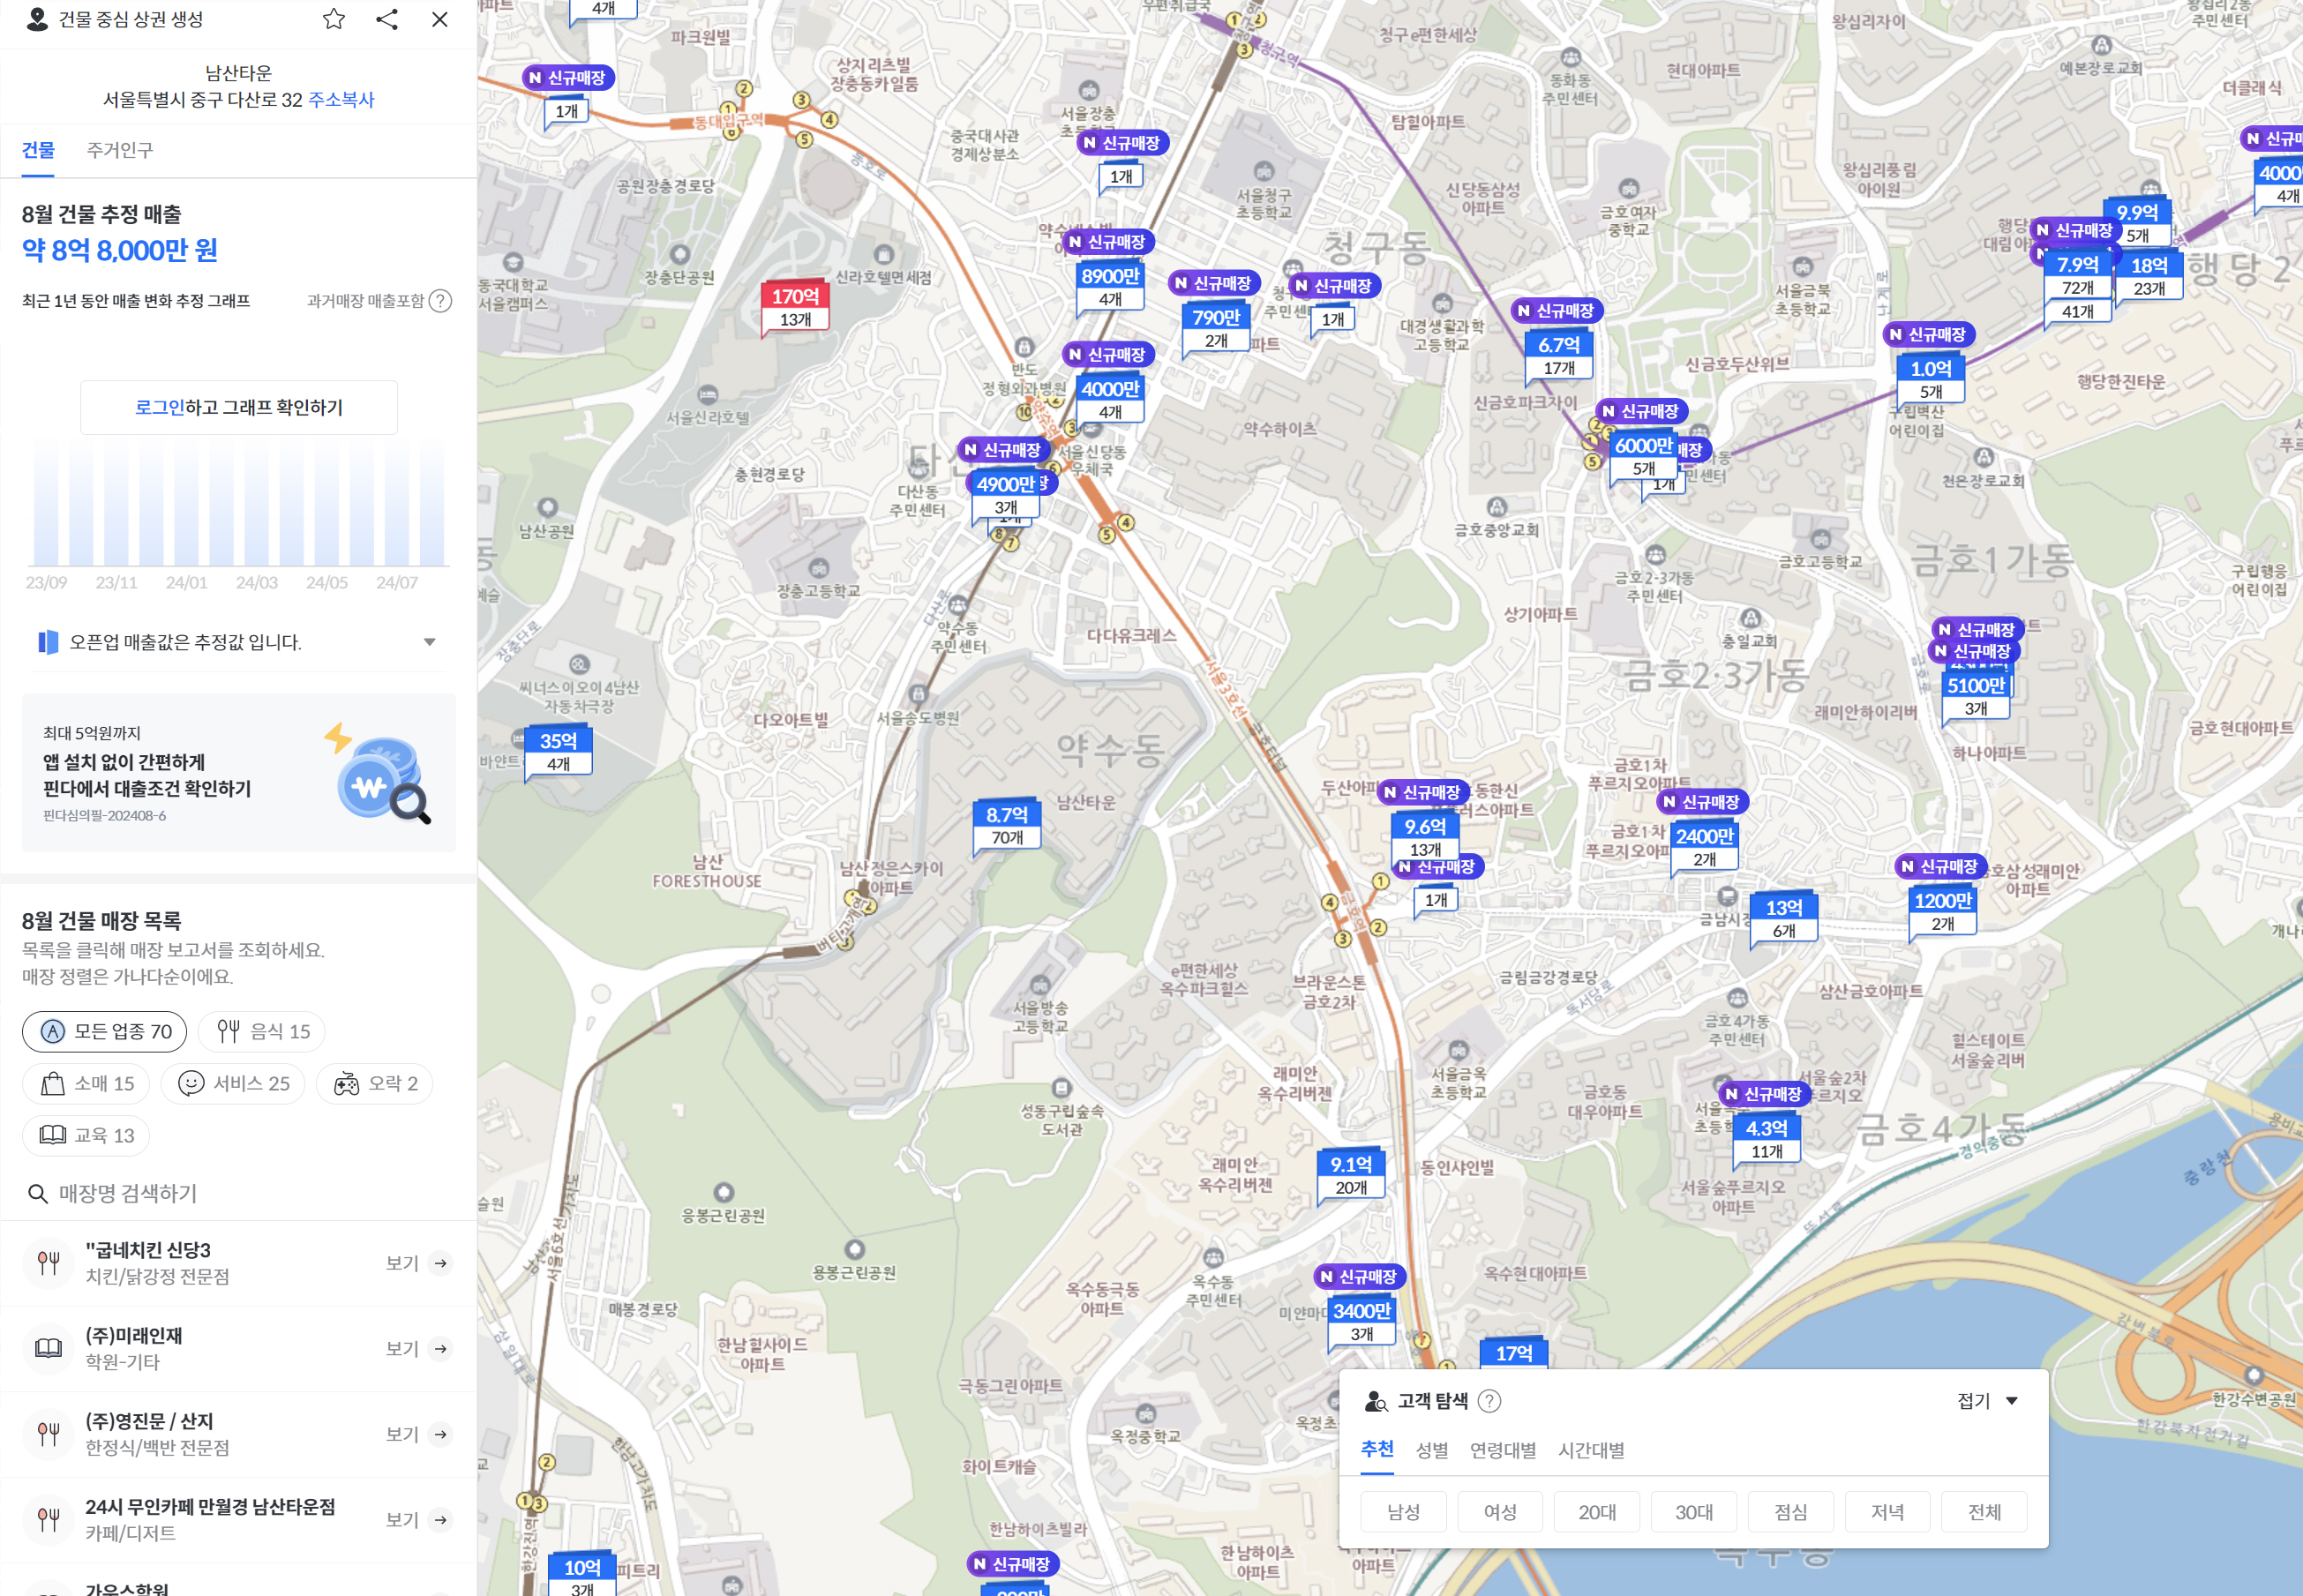The height and width of the screenshot is (1596, 2303).
Task: Toggle the 20대 customer filter
Action: (1597, 1512)
